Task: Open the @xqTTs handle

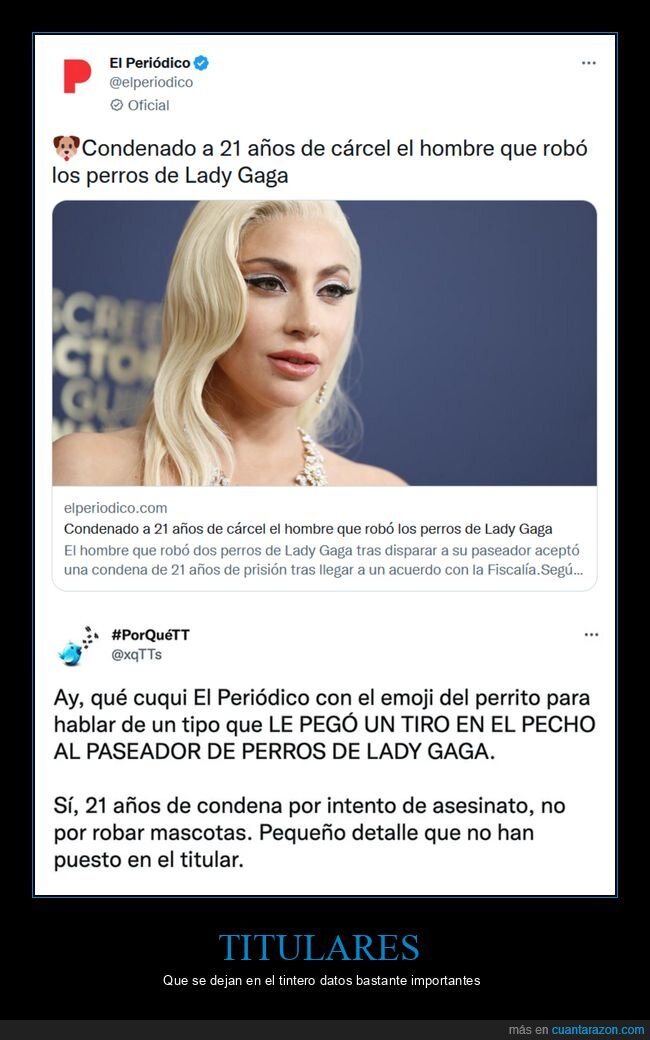Action: pos(137,655)
